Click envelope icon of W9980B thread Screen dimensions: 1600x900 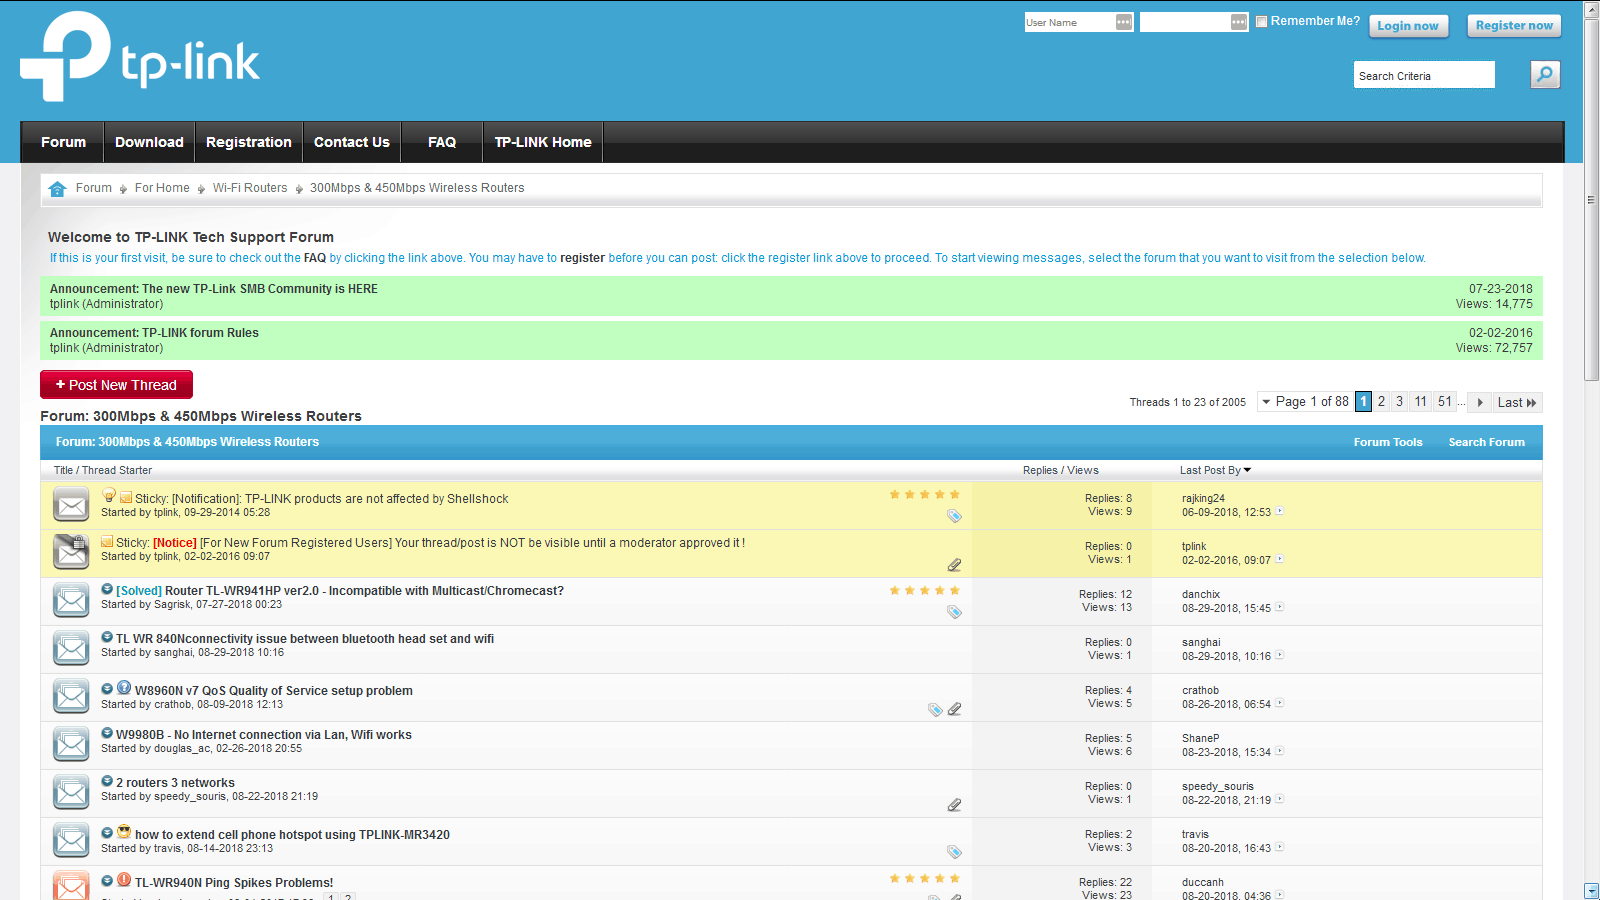(71, 745)
